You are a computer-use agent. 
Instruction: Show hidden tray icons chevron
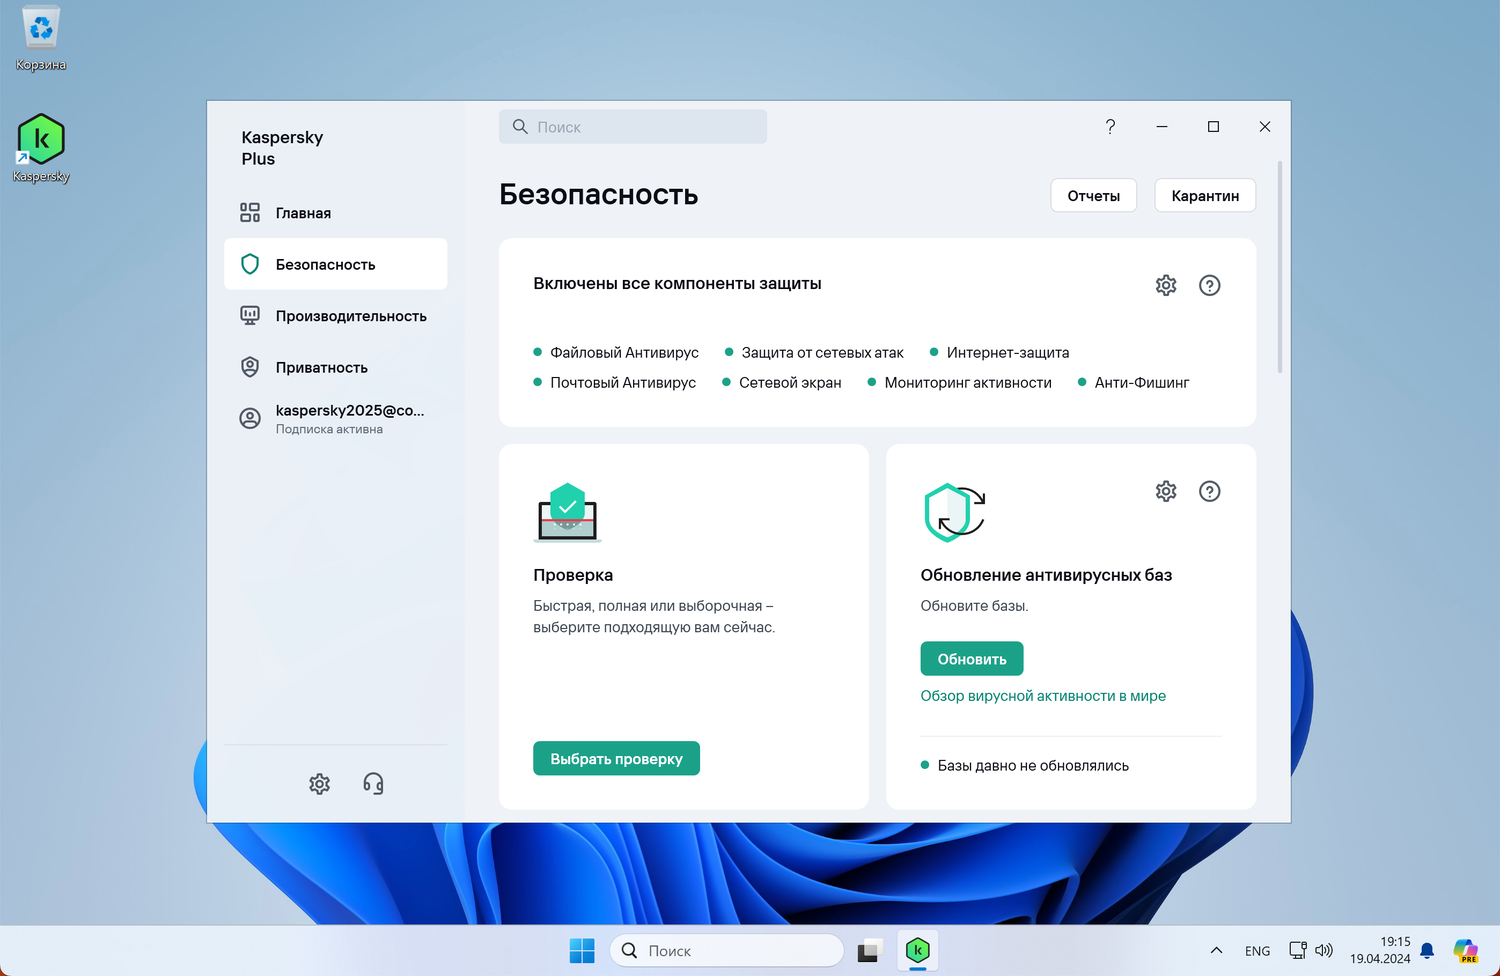pos(1216,951)
